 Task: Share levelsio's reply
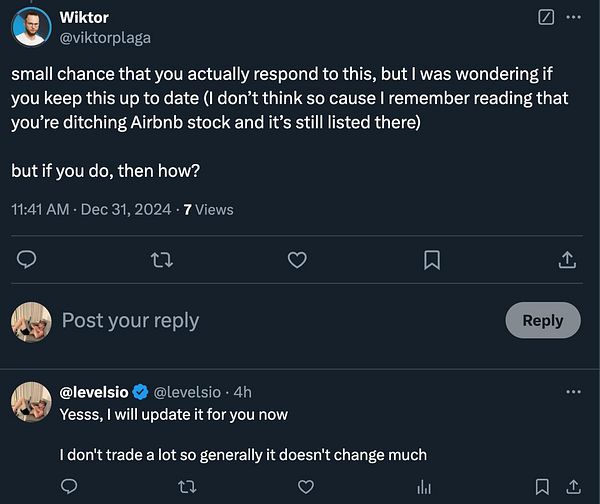pos(573,487)
